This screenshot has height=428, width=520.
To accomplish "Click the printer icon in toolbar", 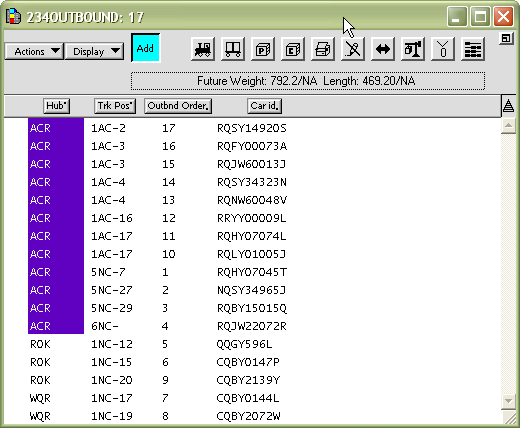I will (323, 49).
